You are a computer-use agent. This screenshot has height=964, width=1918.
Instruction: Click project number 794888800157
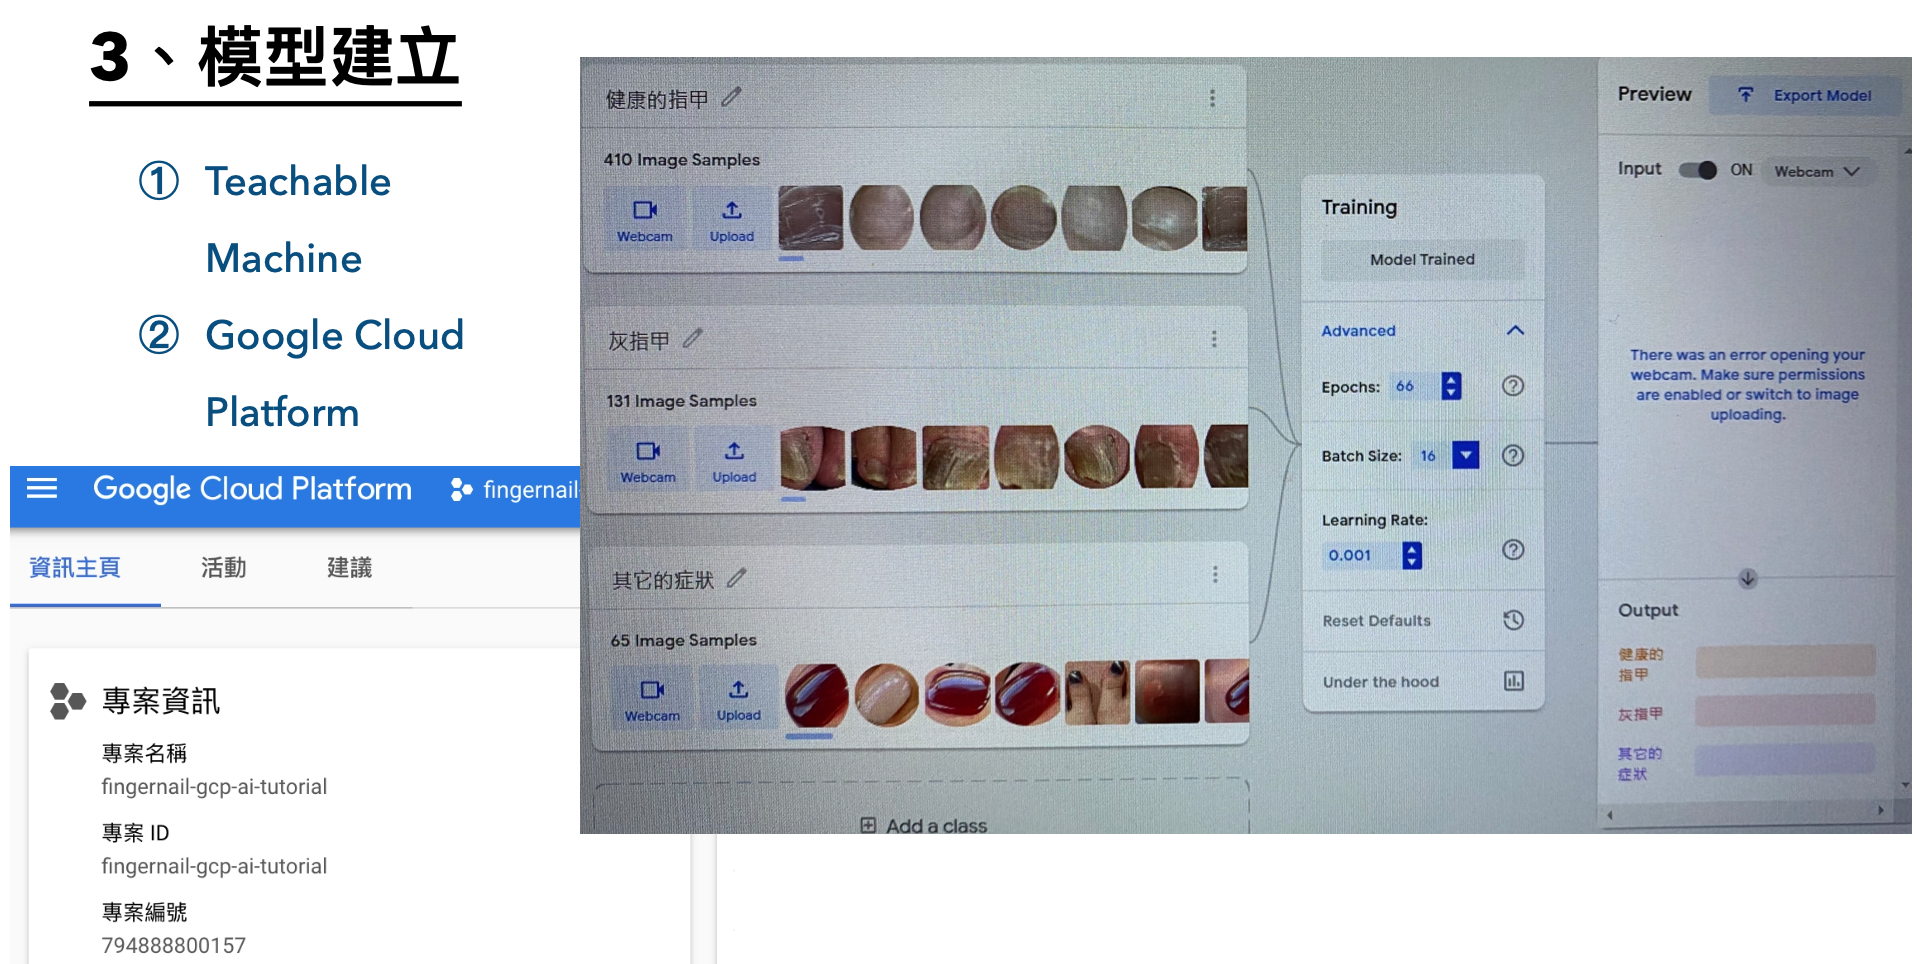pos(173,945)
